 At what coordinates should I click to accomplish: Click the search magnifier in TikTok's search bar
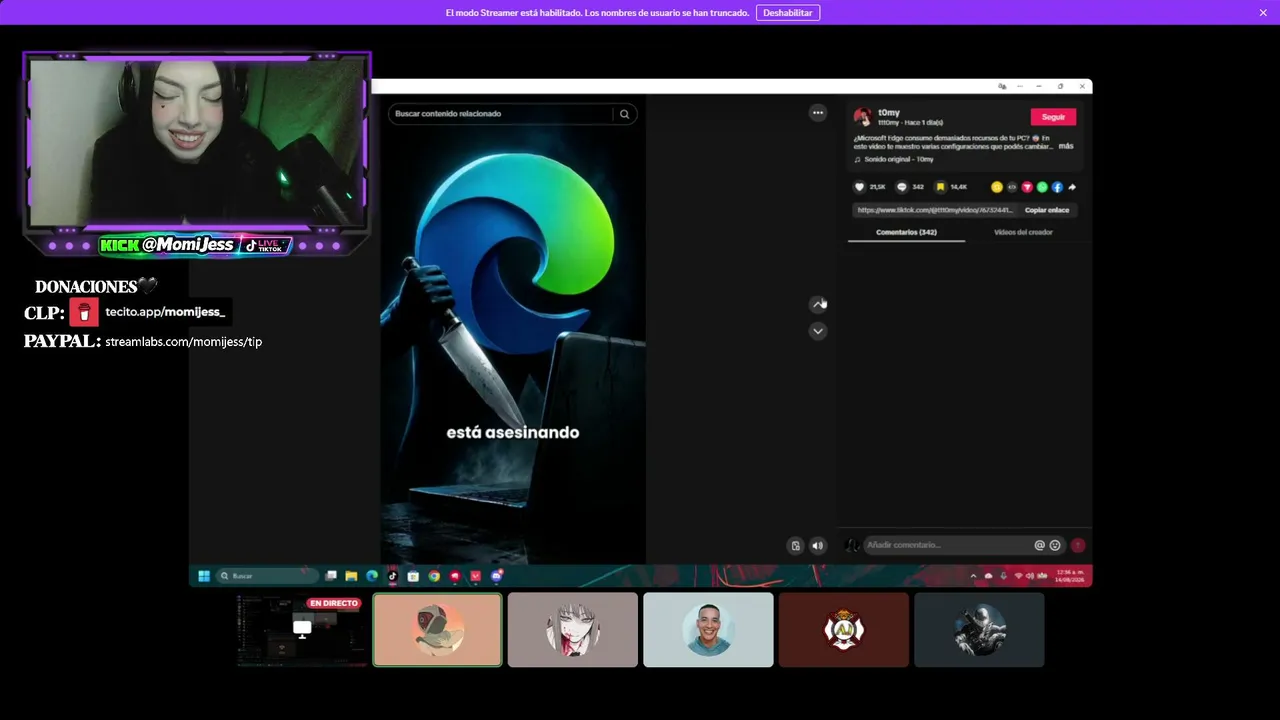(x=625, y=114)
